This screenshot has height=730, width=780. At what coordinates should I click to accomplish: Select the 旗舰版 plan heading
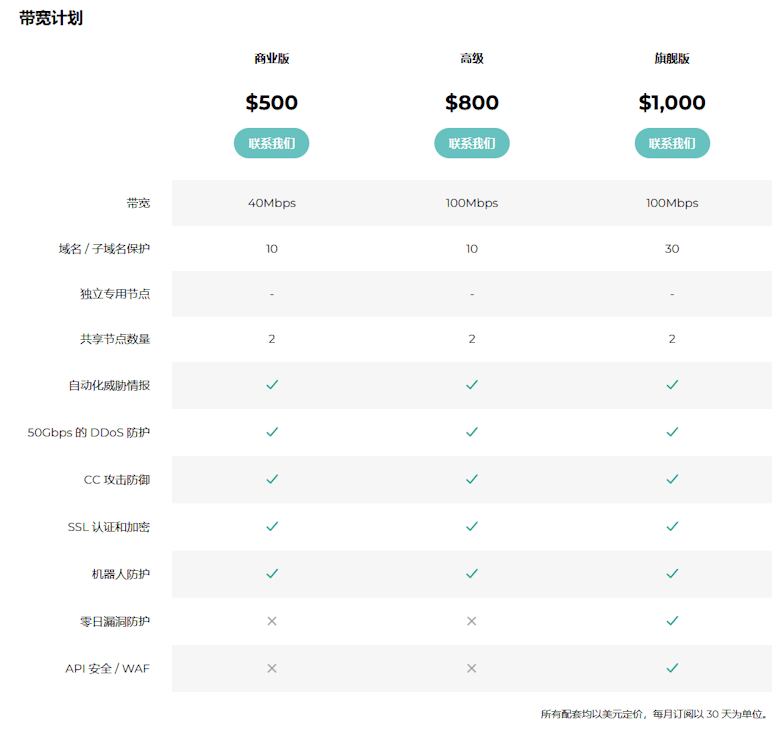[x=672, y=59]
